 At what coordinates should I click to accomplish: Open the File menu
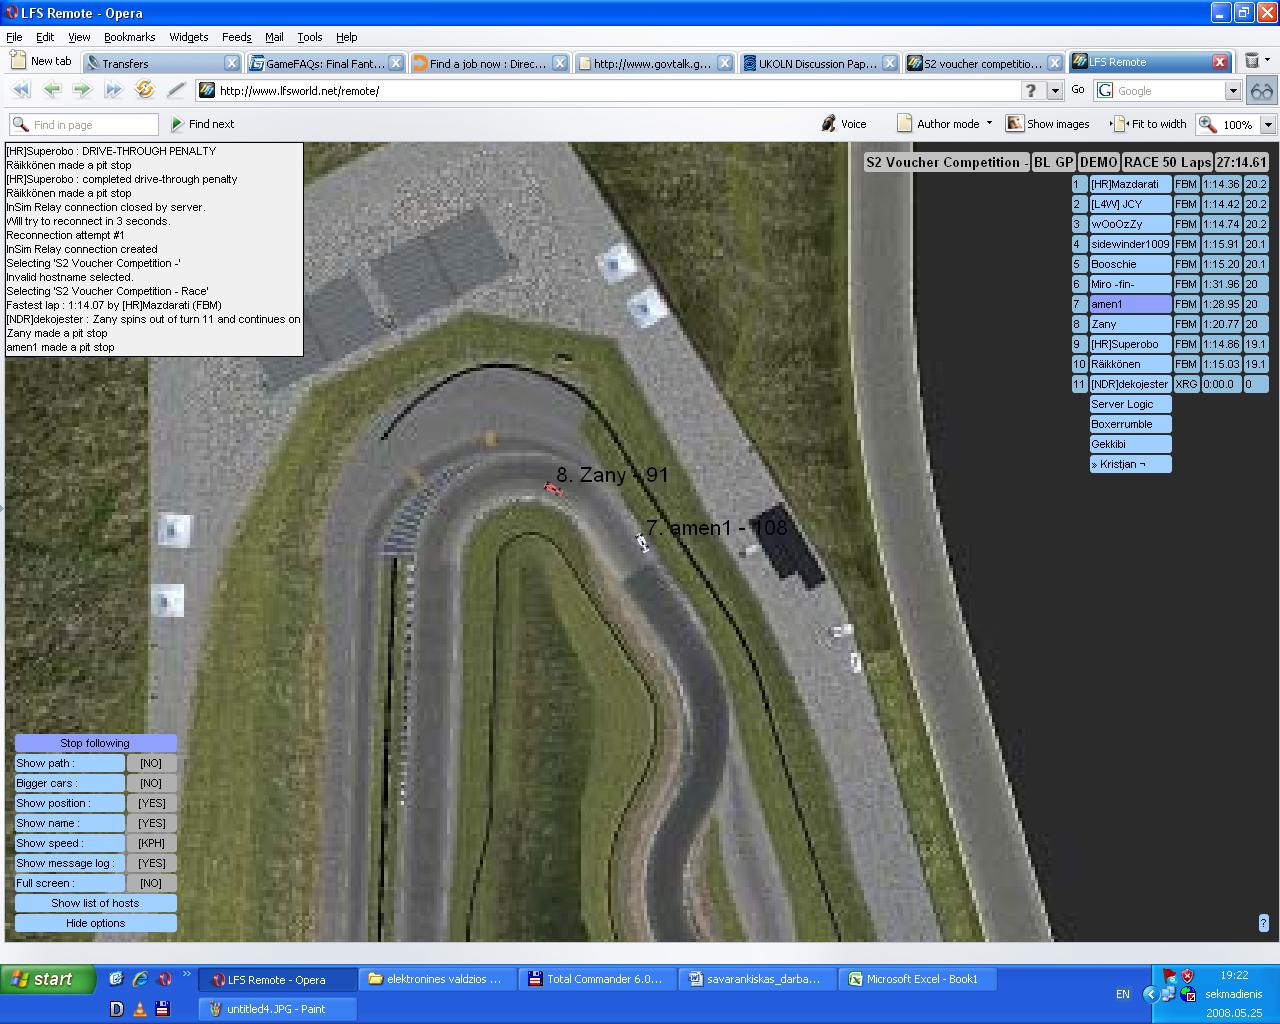[x=14, y=37]
